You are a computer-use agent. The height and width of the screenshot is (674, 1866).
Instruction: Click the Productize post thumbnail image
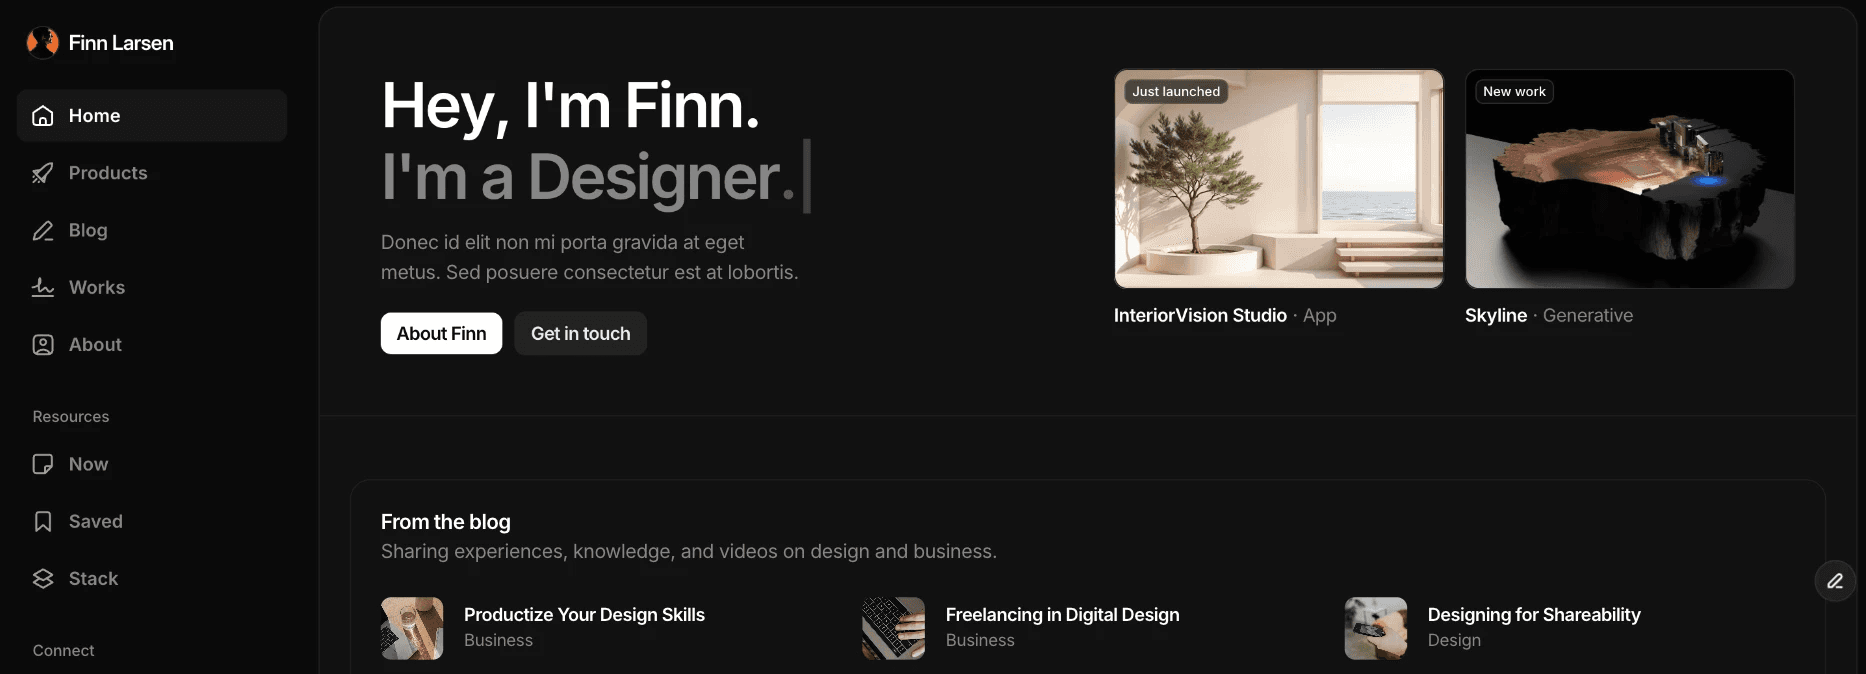tap(412, 628)
